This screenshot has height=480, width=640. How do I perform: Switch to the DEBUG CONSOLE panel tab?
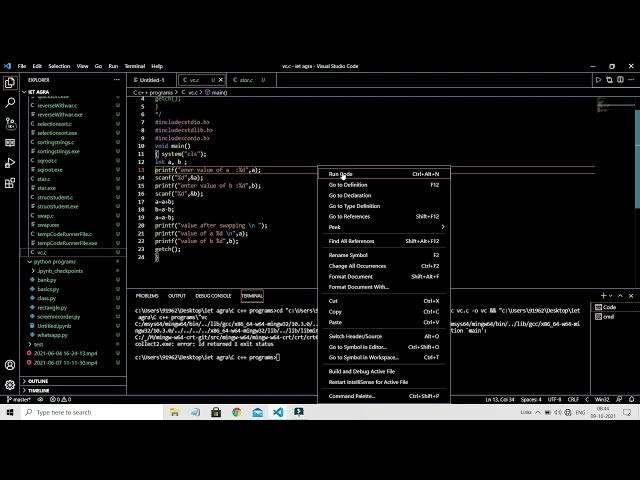[213, 296]
